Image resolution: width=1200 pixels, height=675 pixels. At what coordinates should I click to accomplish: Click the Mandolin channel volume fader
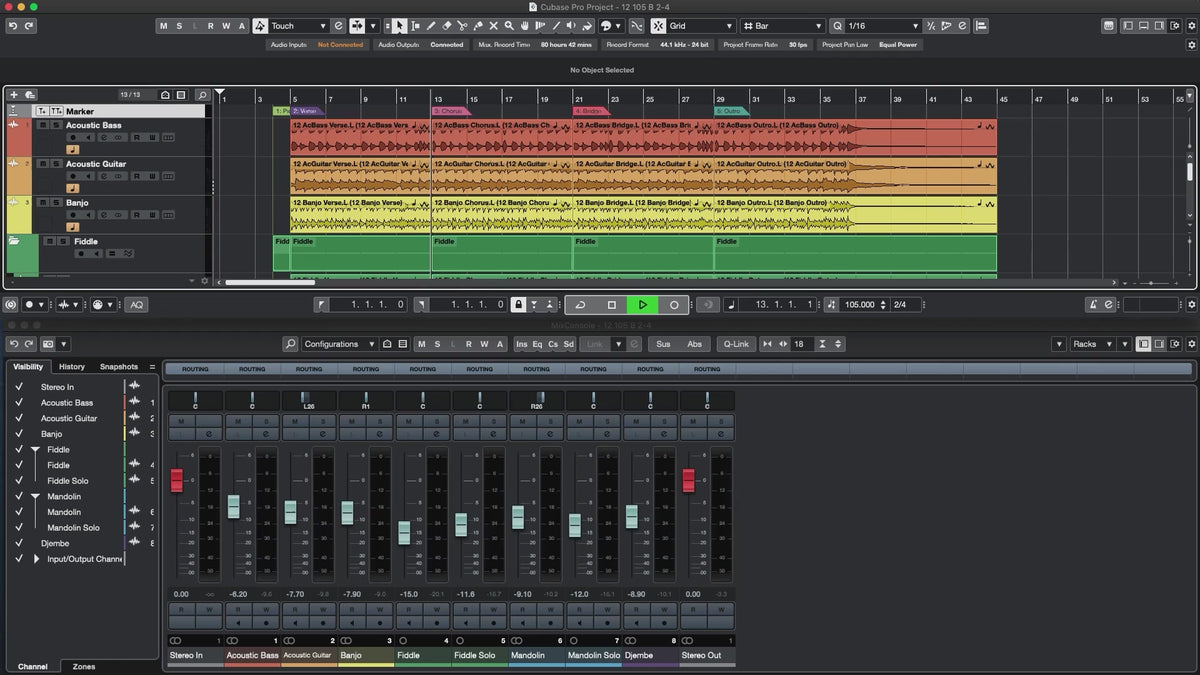point(518,517)
